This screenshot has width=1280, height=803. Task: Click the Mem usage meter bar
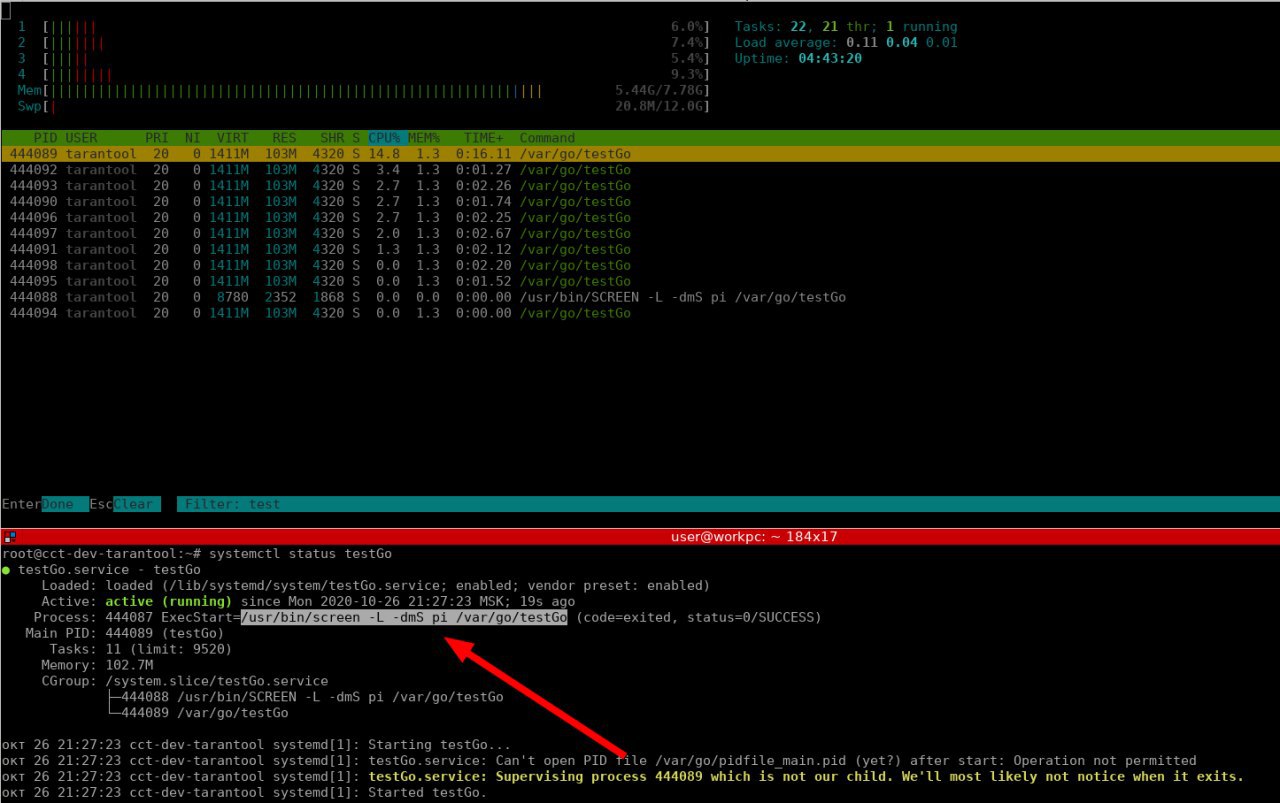coord(364,91)
